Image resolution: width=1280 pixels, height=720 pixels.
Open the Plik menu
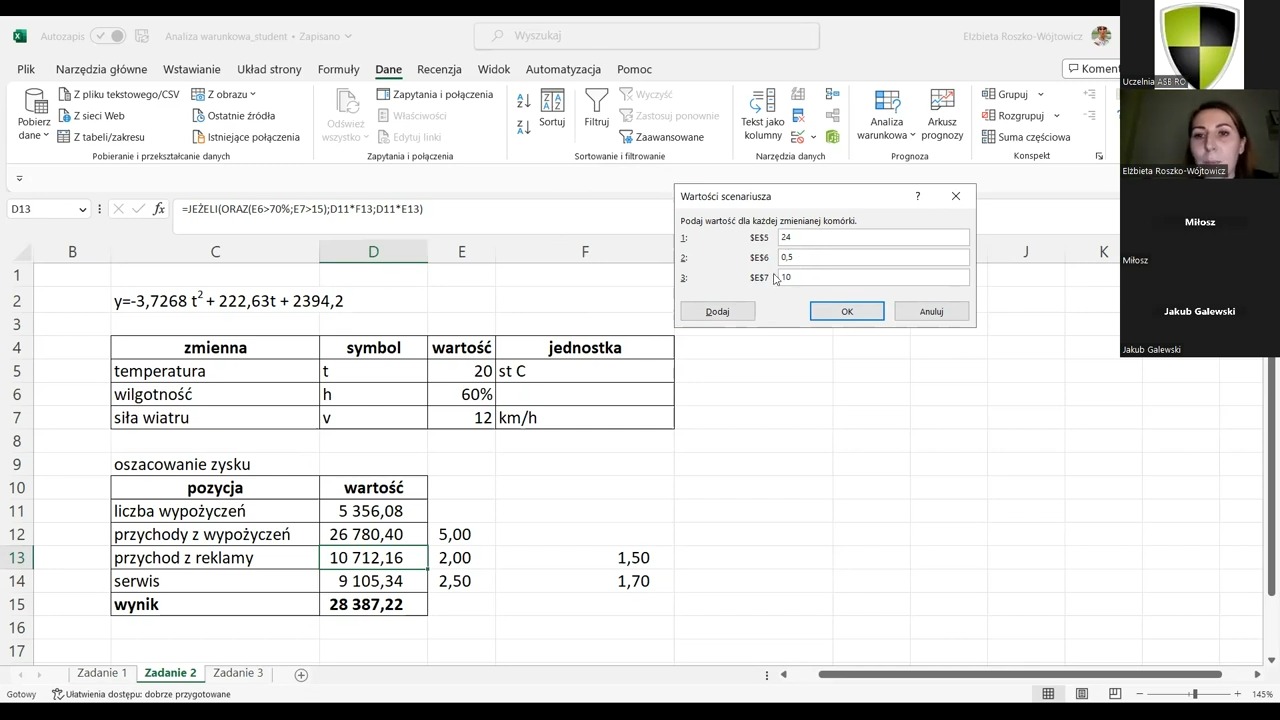26,69
